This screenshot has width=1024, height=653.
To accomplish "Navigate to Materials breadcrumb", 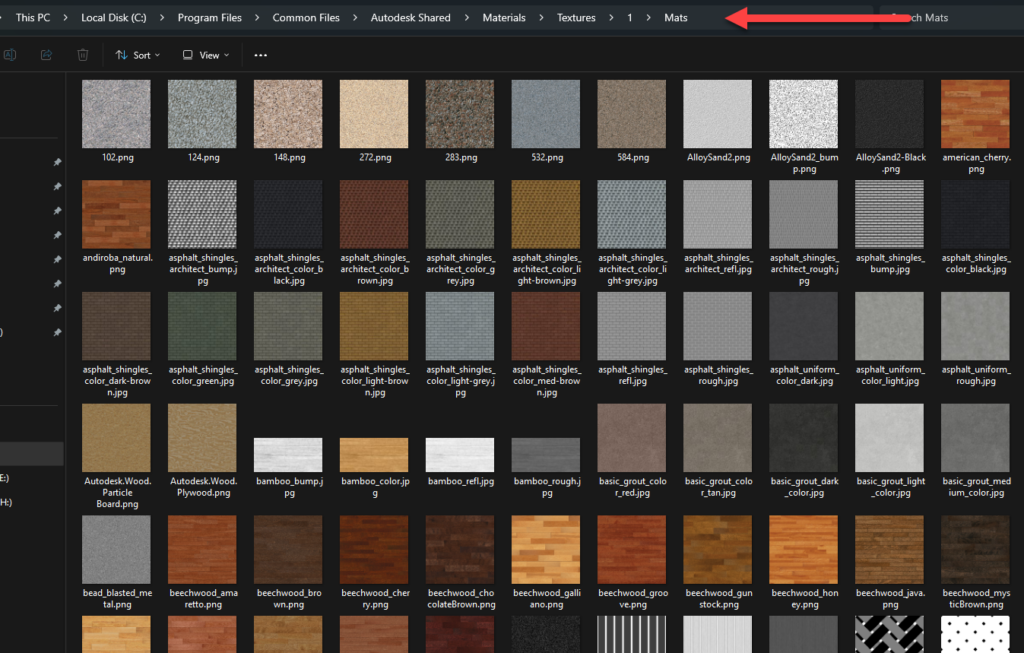I will (x=504, y=18).
